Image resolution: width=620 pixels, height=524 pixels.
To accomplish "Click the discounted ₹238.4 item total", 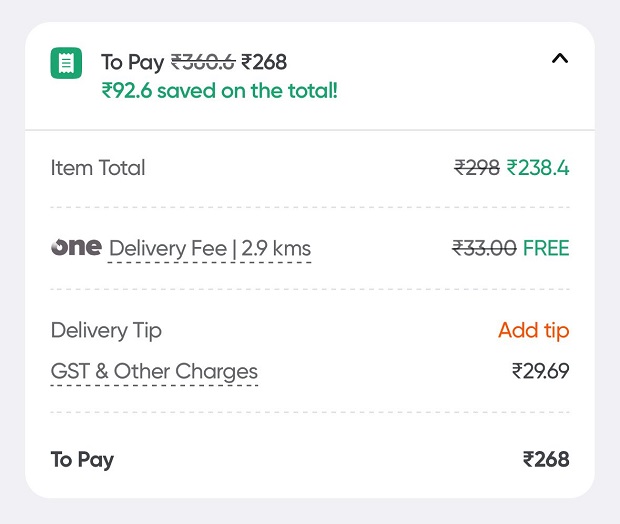I will tap(538, 168).
